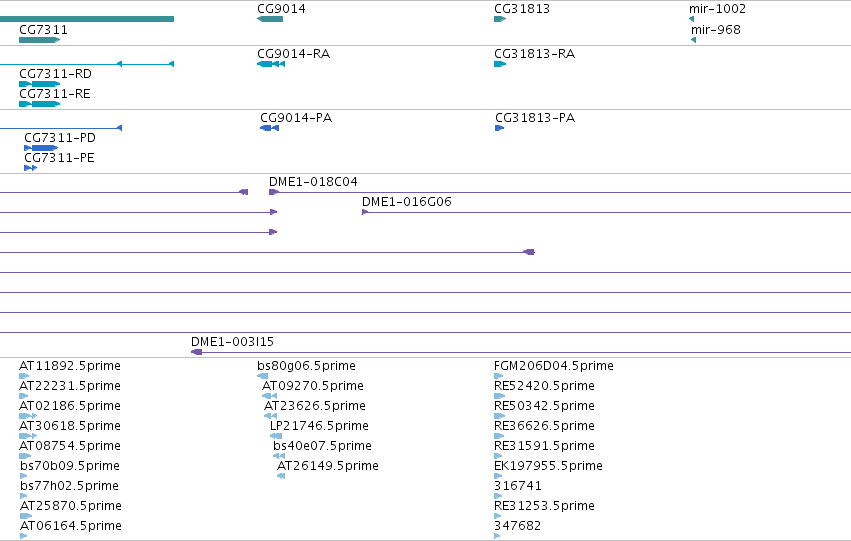Select the CG31813-PA protein arrow
851x541 pixels.
coord(499,128)
